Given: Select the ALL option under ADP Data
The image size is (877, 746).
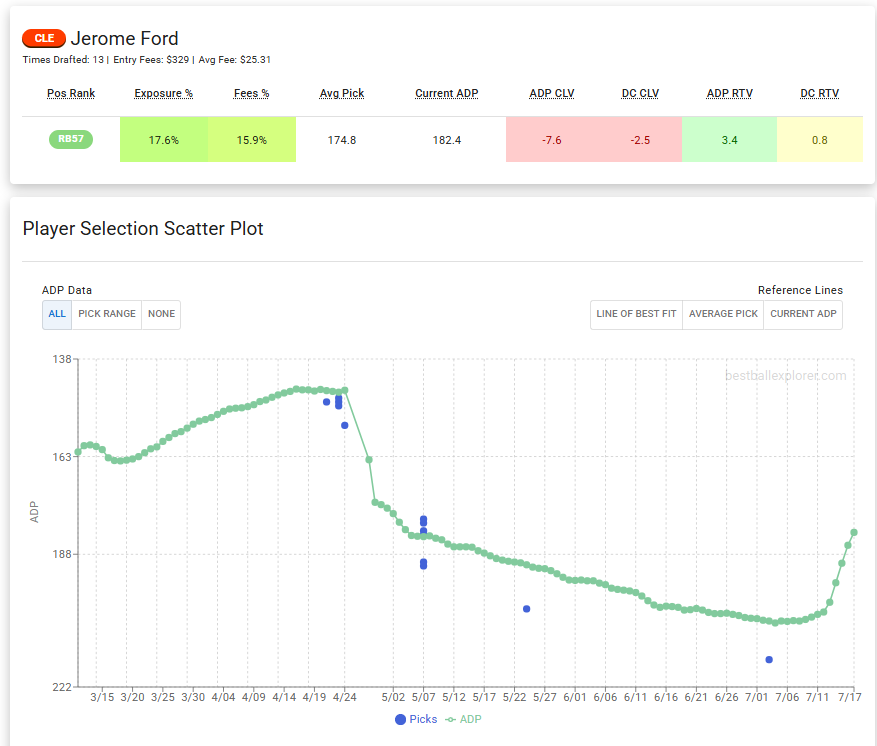Looking at the screenshot, I should 56,314.
